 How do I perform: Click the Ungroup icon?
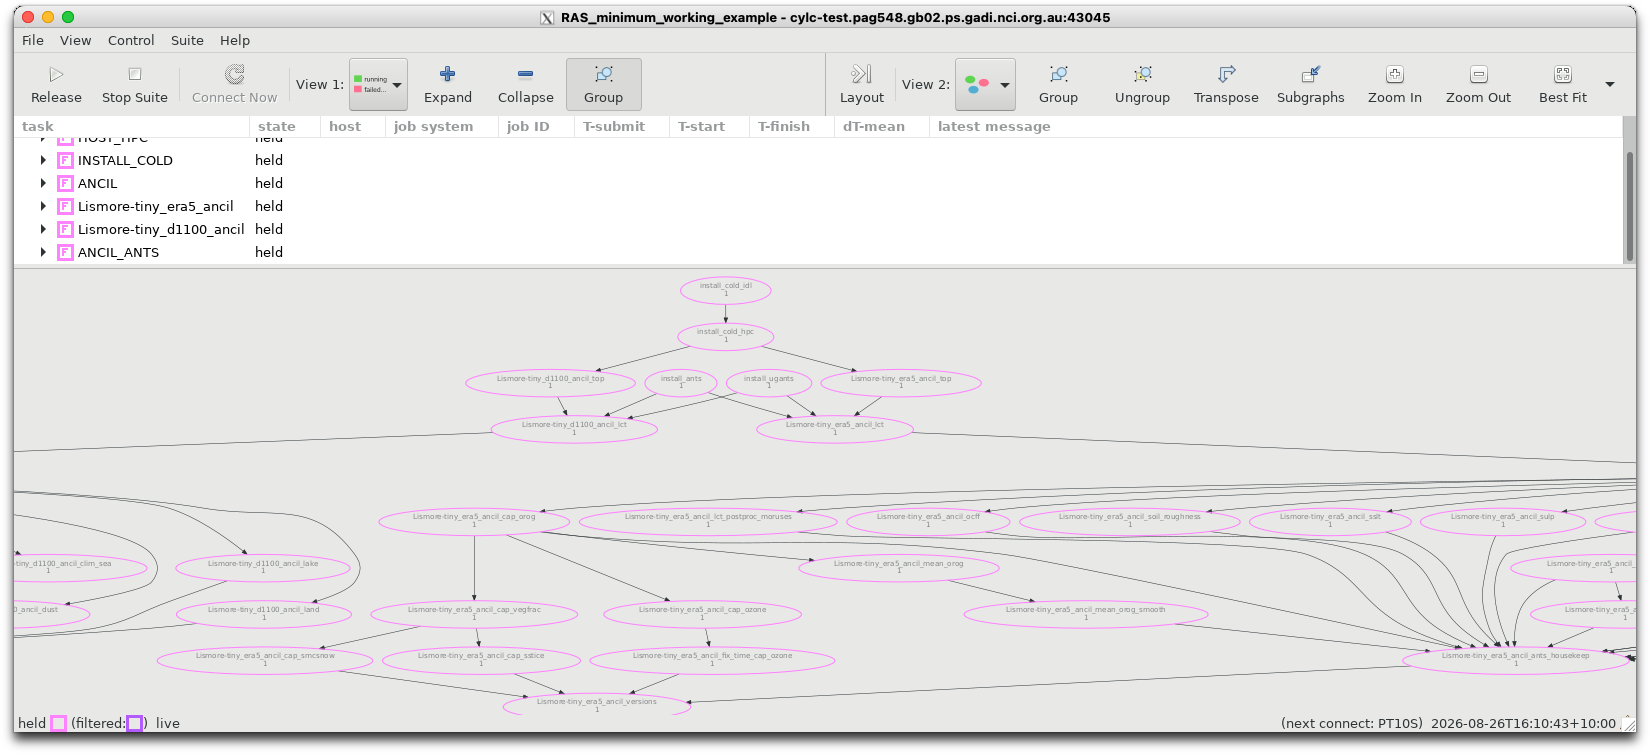(1142, 74)
